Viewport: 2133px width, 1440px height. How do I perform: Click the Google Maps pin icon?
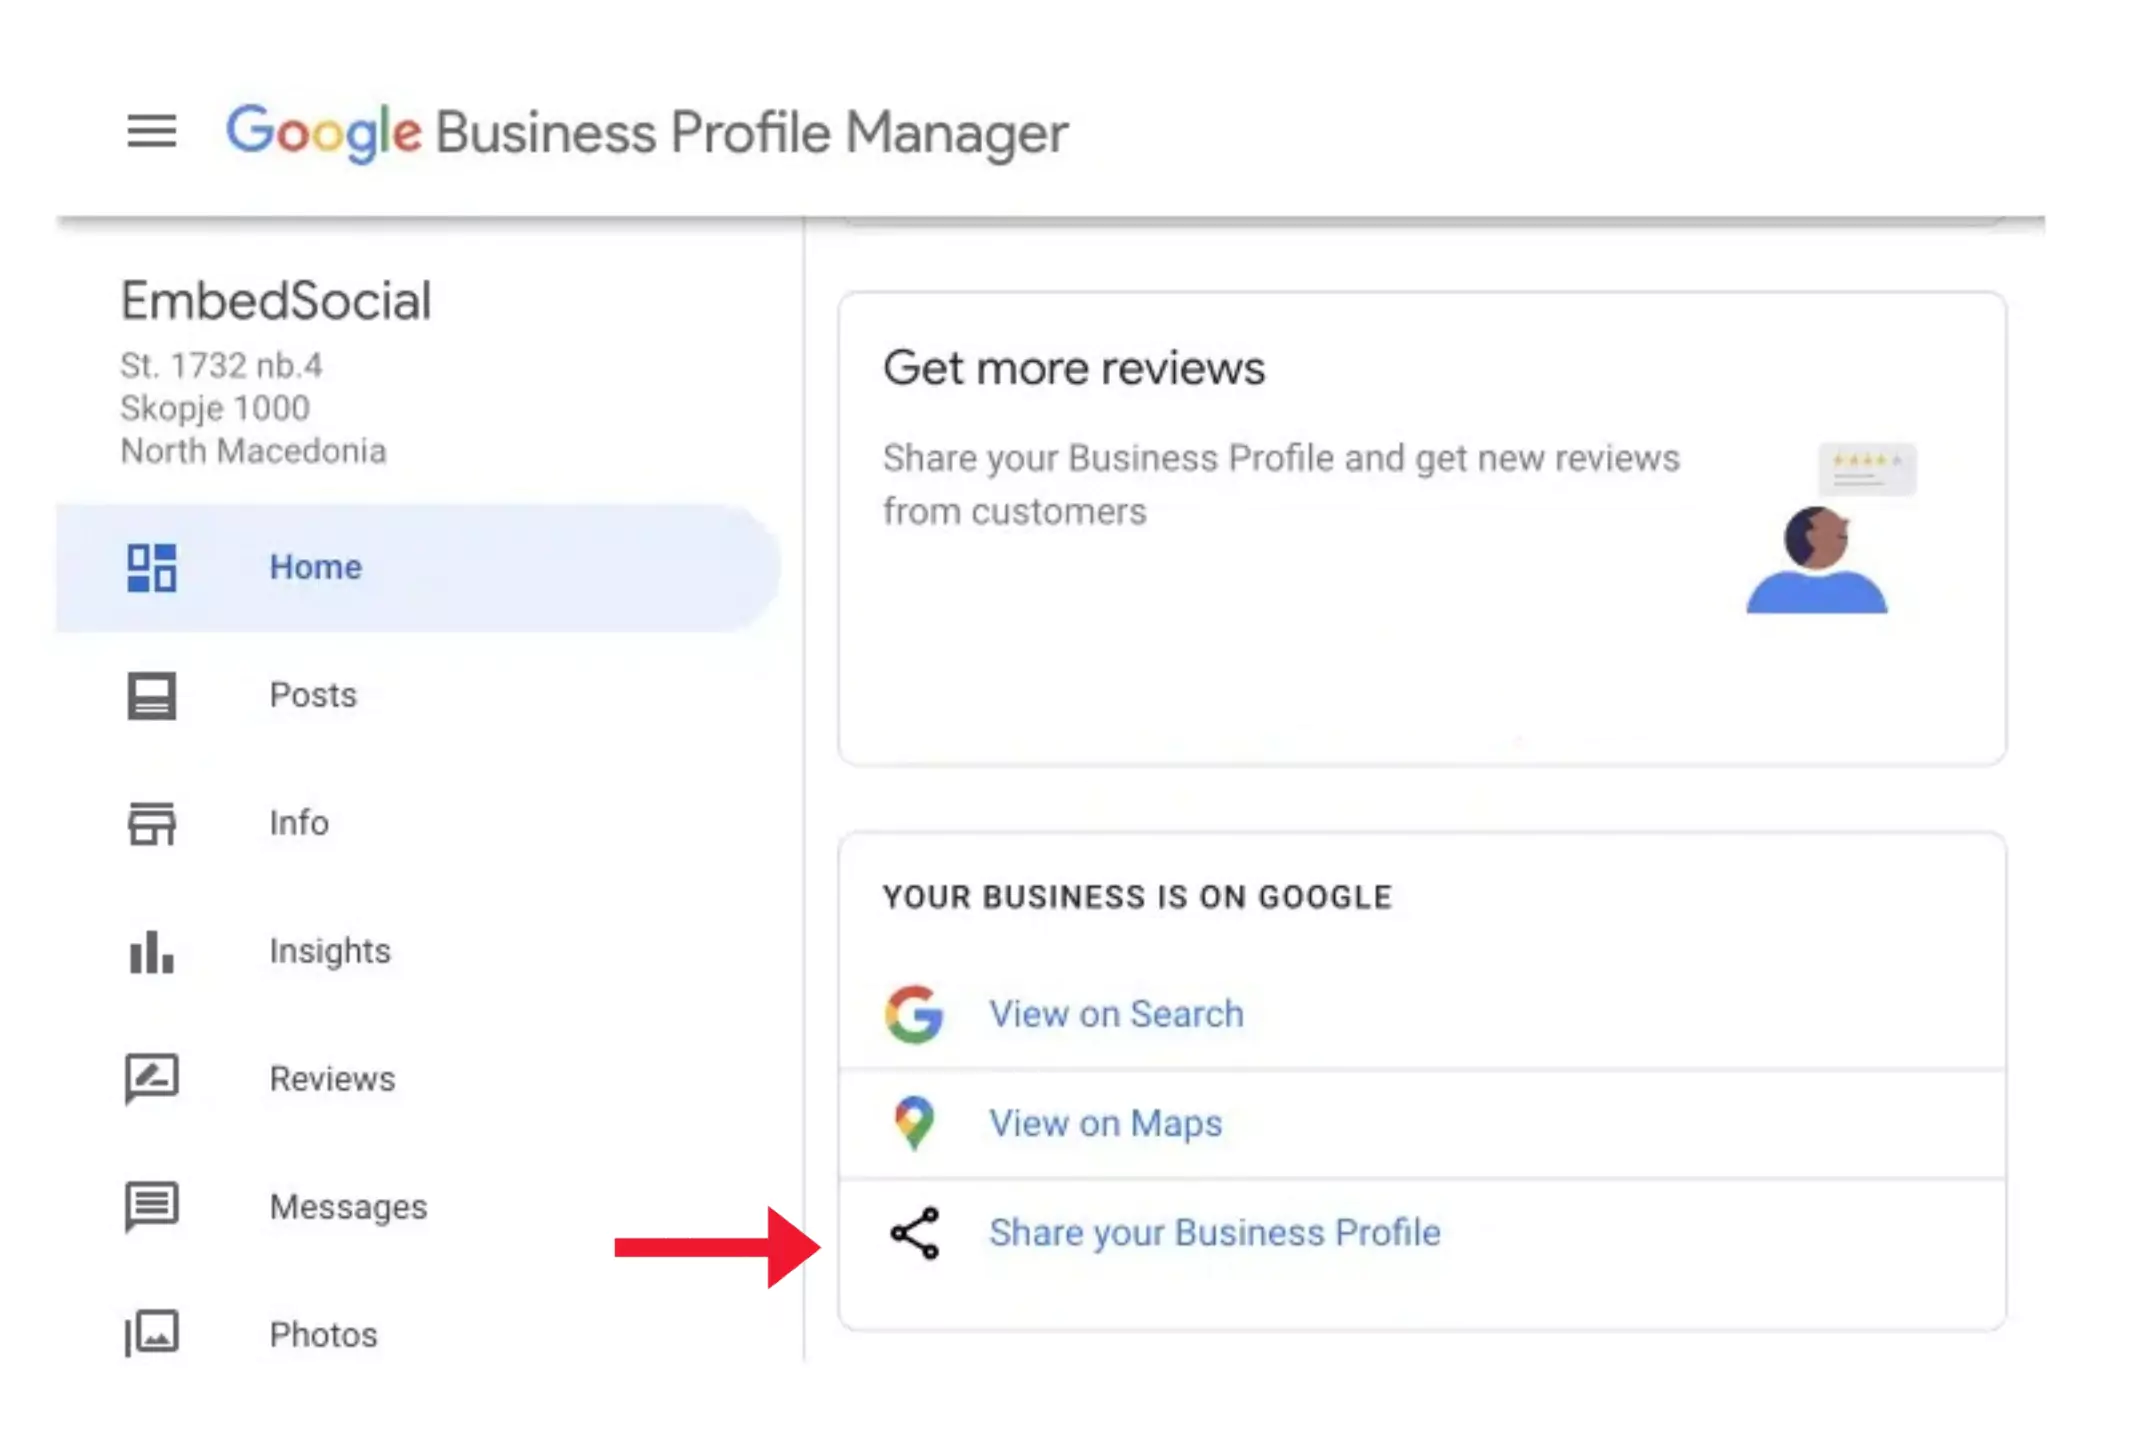click(x=914, y=1122)
